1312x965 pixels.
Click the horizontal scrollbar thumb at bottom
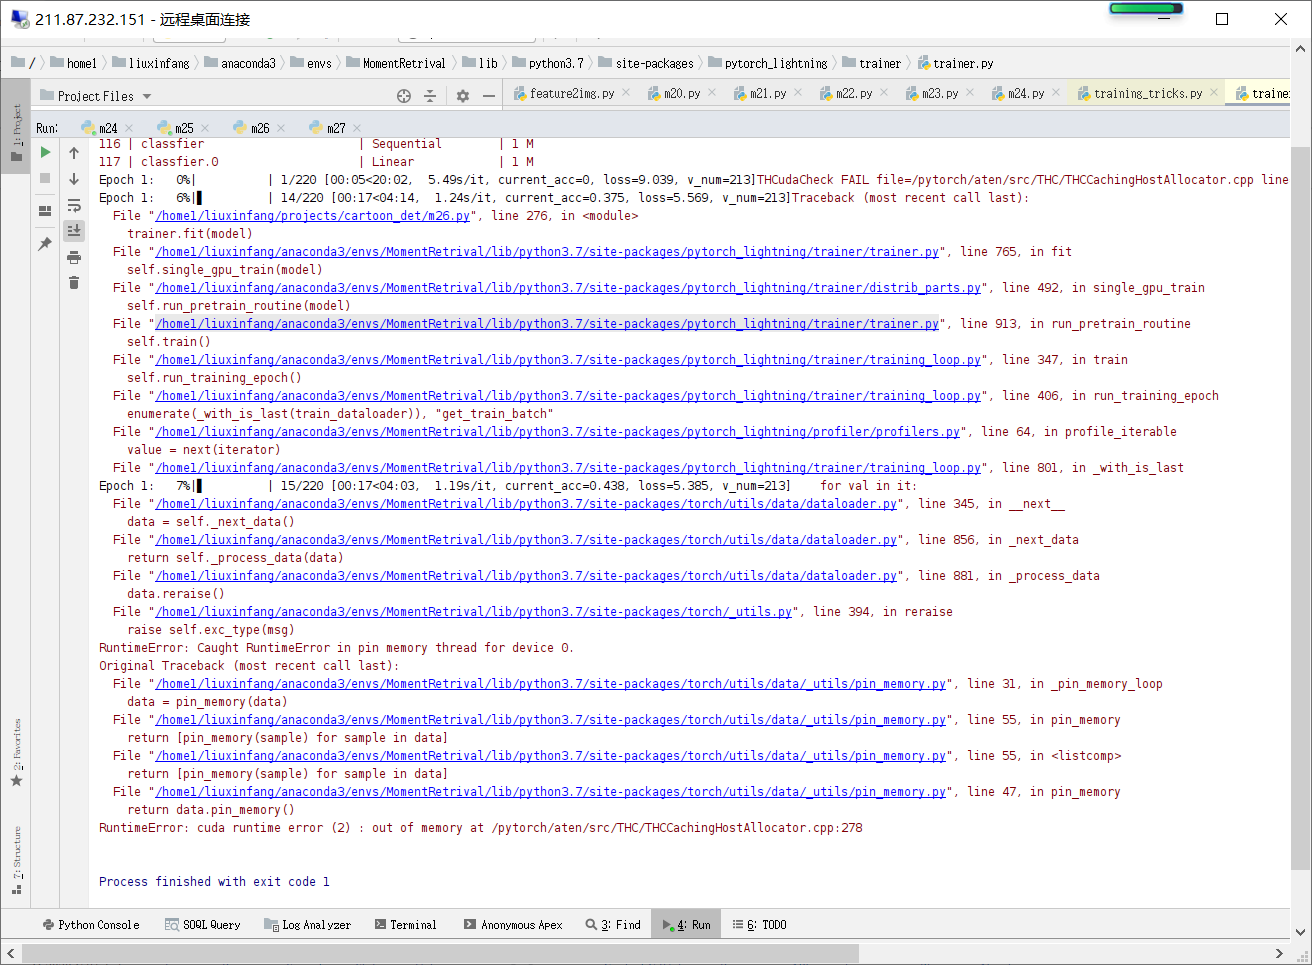440,953
